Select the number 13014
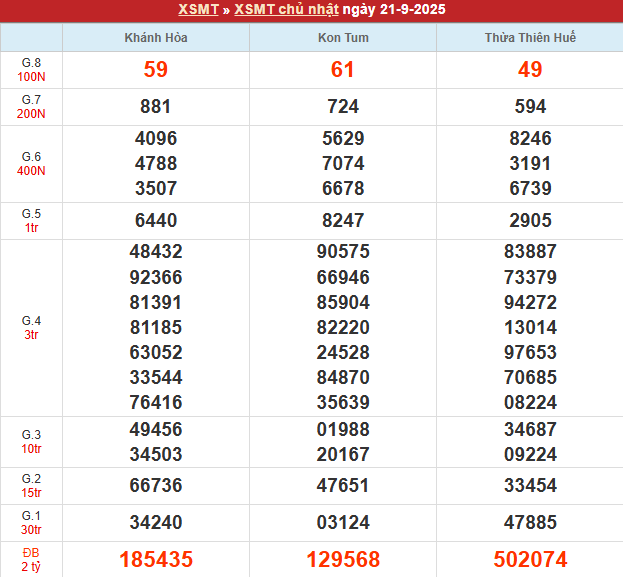 click(530, 328)
